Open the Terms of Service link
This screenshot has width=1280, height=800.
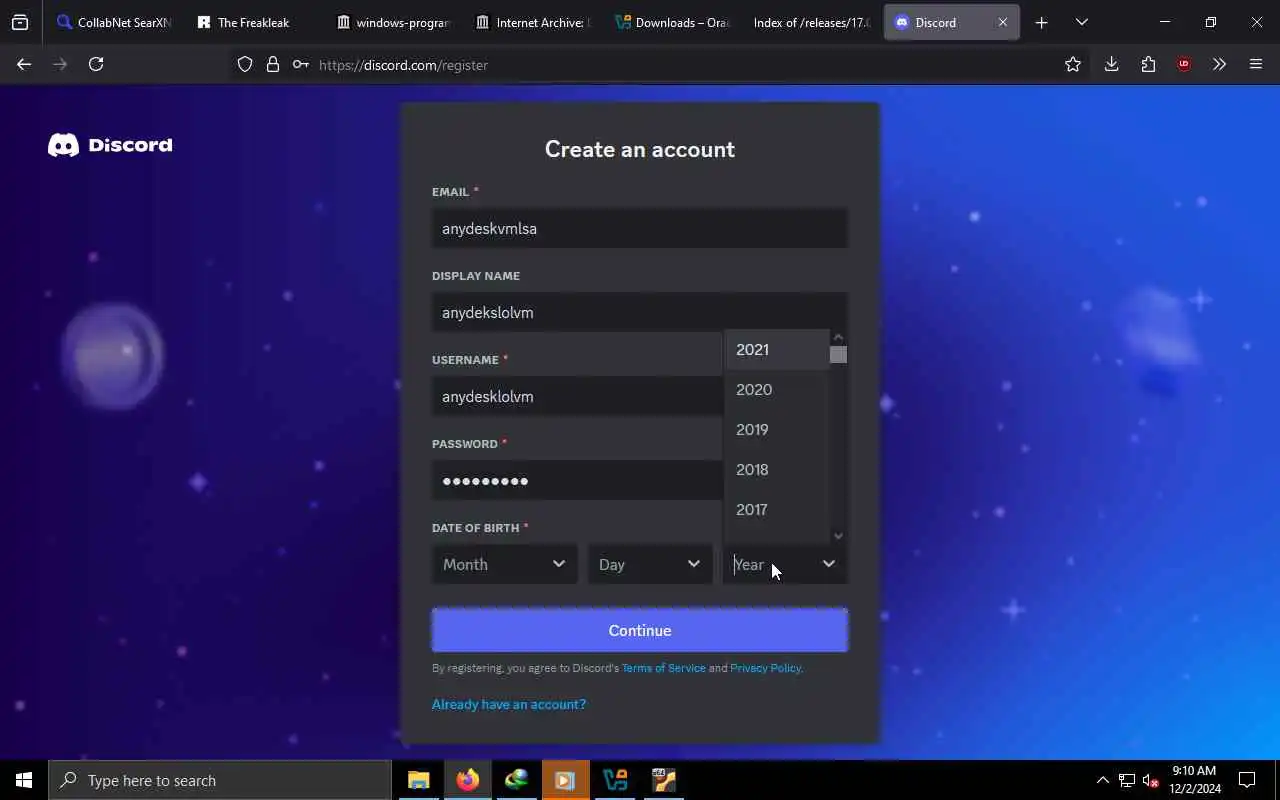(x=663, y=668)
